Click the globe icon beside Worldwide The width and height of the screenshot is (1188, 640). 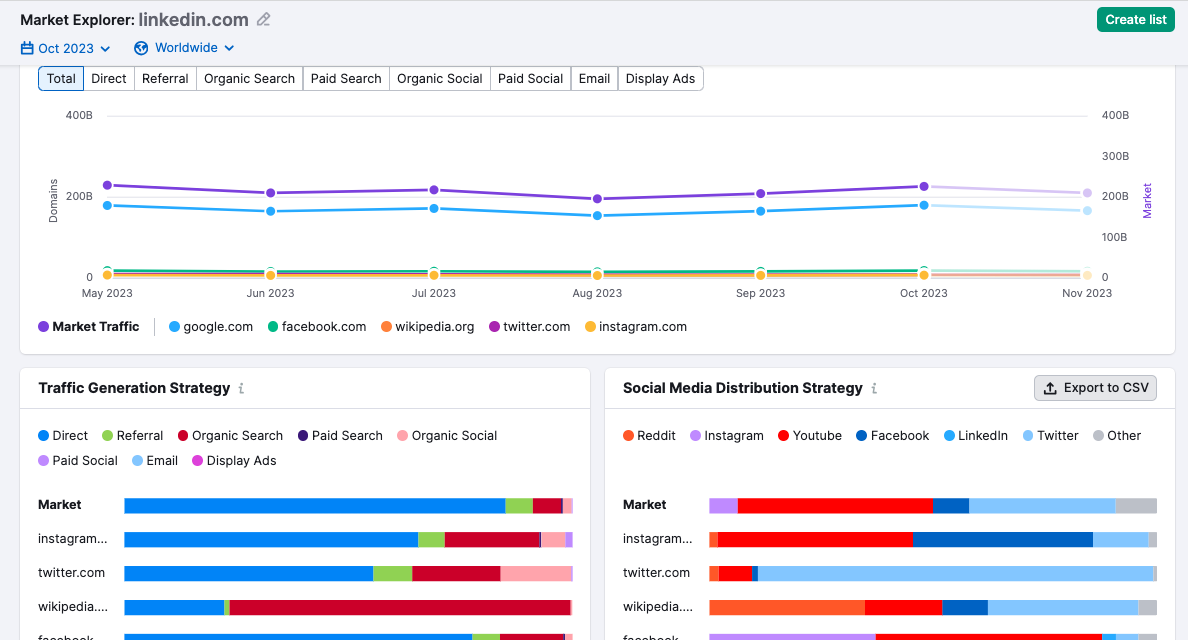click(x=141, y=48)
